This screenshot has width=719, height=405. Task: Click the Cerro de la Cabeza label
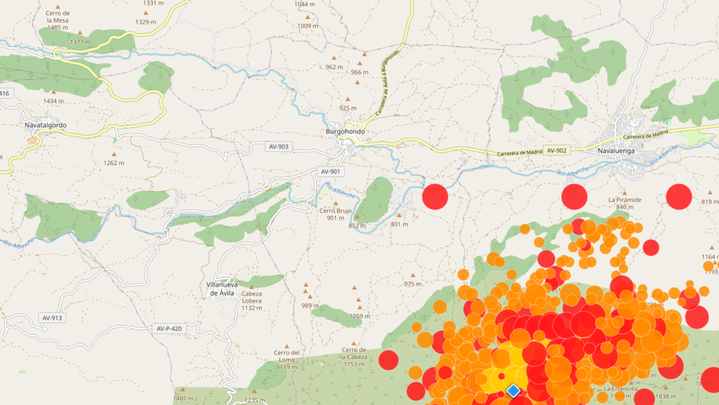click(x=354, y=357)
